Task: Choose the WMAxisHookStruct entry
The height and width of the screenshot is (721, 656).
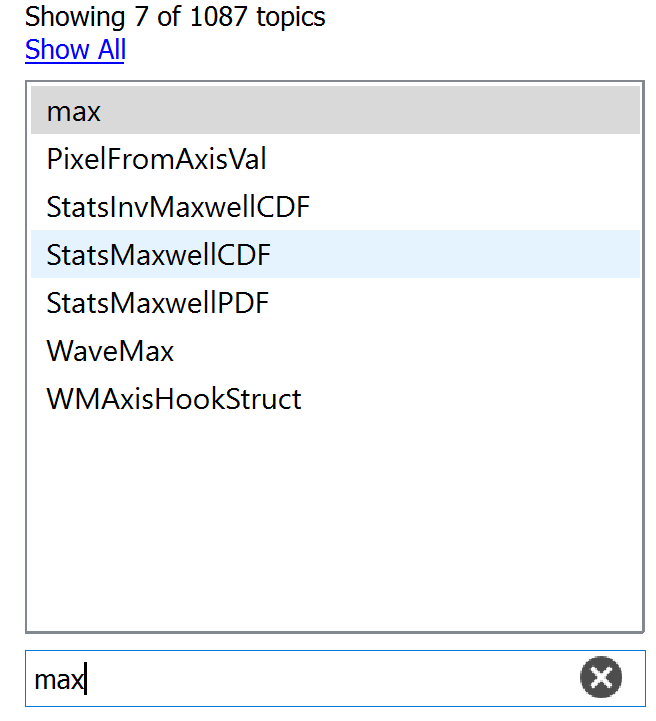Action: click(335, 398)
